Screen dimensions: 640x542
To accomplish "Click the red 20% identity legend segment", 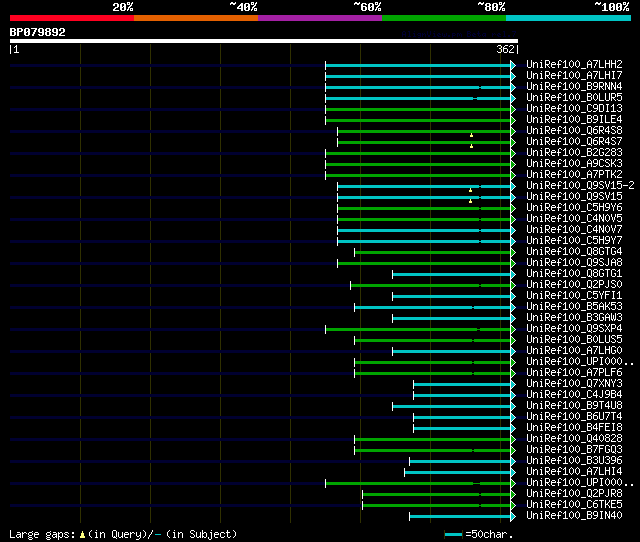I will click(72, 18).
